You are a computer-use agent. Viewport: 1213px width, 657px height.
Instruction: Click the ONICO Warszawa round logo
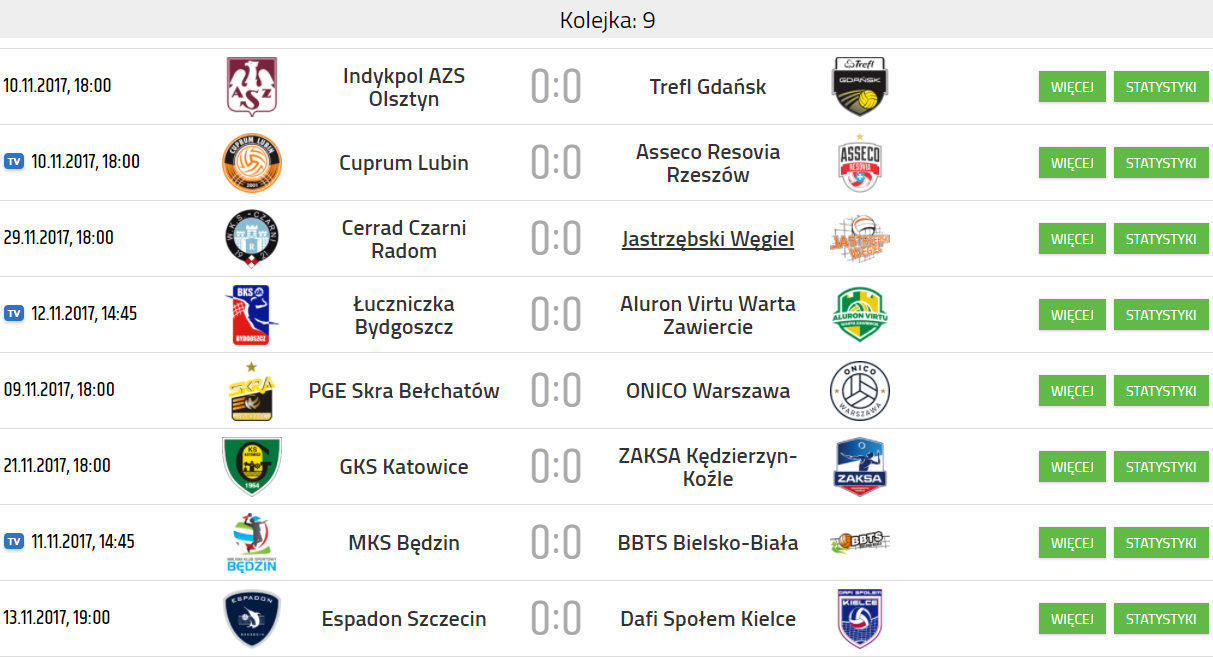coord(860,391)
